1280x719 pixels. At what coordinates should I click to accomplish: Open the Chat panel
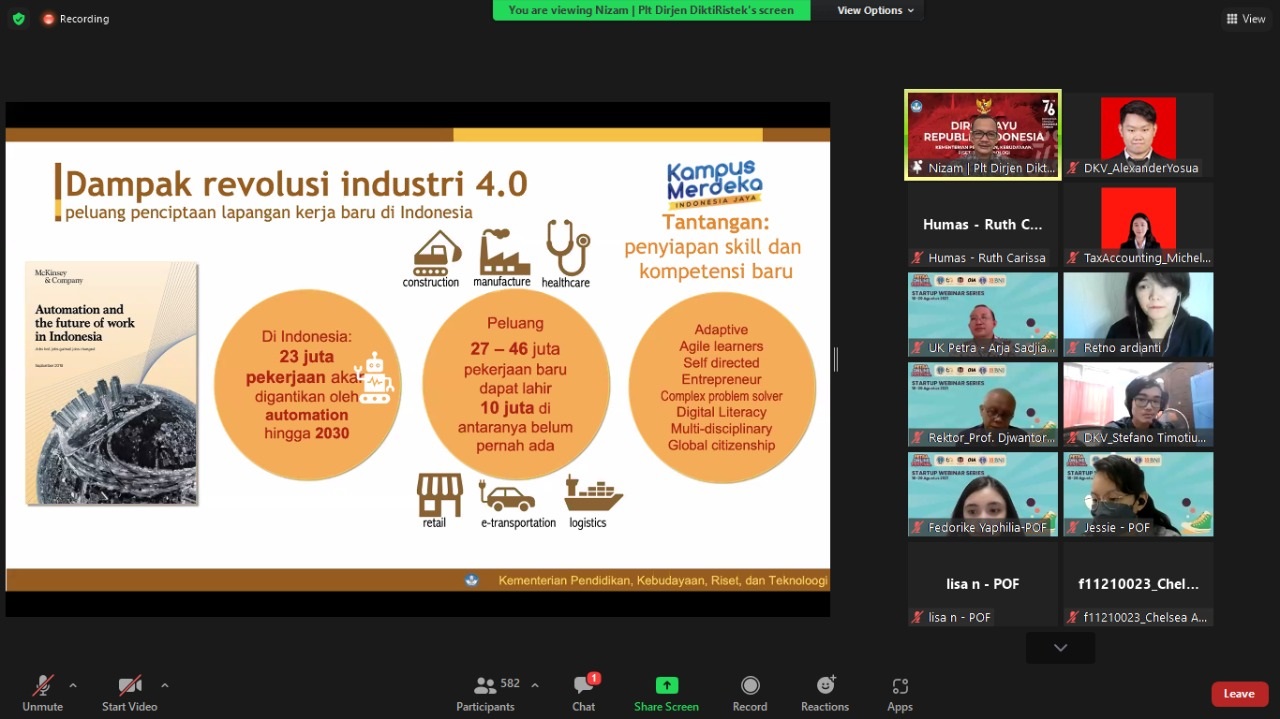[x=584, y=693]
